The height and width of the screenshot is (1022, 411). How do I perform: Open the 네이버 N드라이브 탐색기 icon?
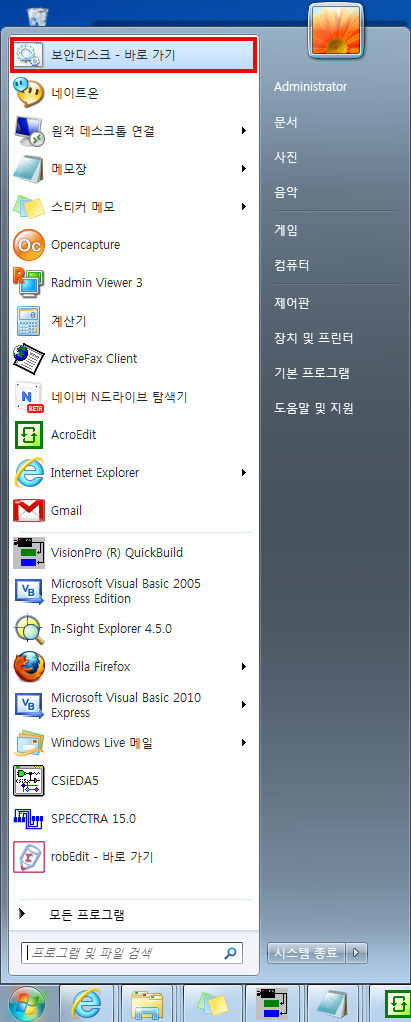click(x=29, y=396)
